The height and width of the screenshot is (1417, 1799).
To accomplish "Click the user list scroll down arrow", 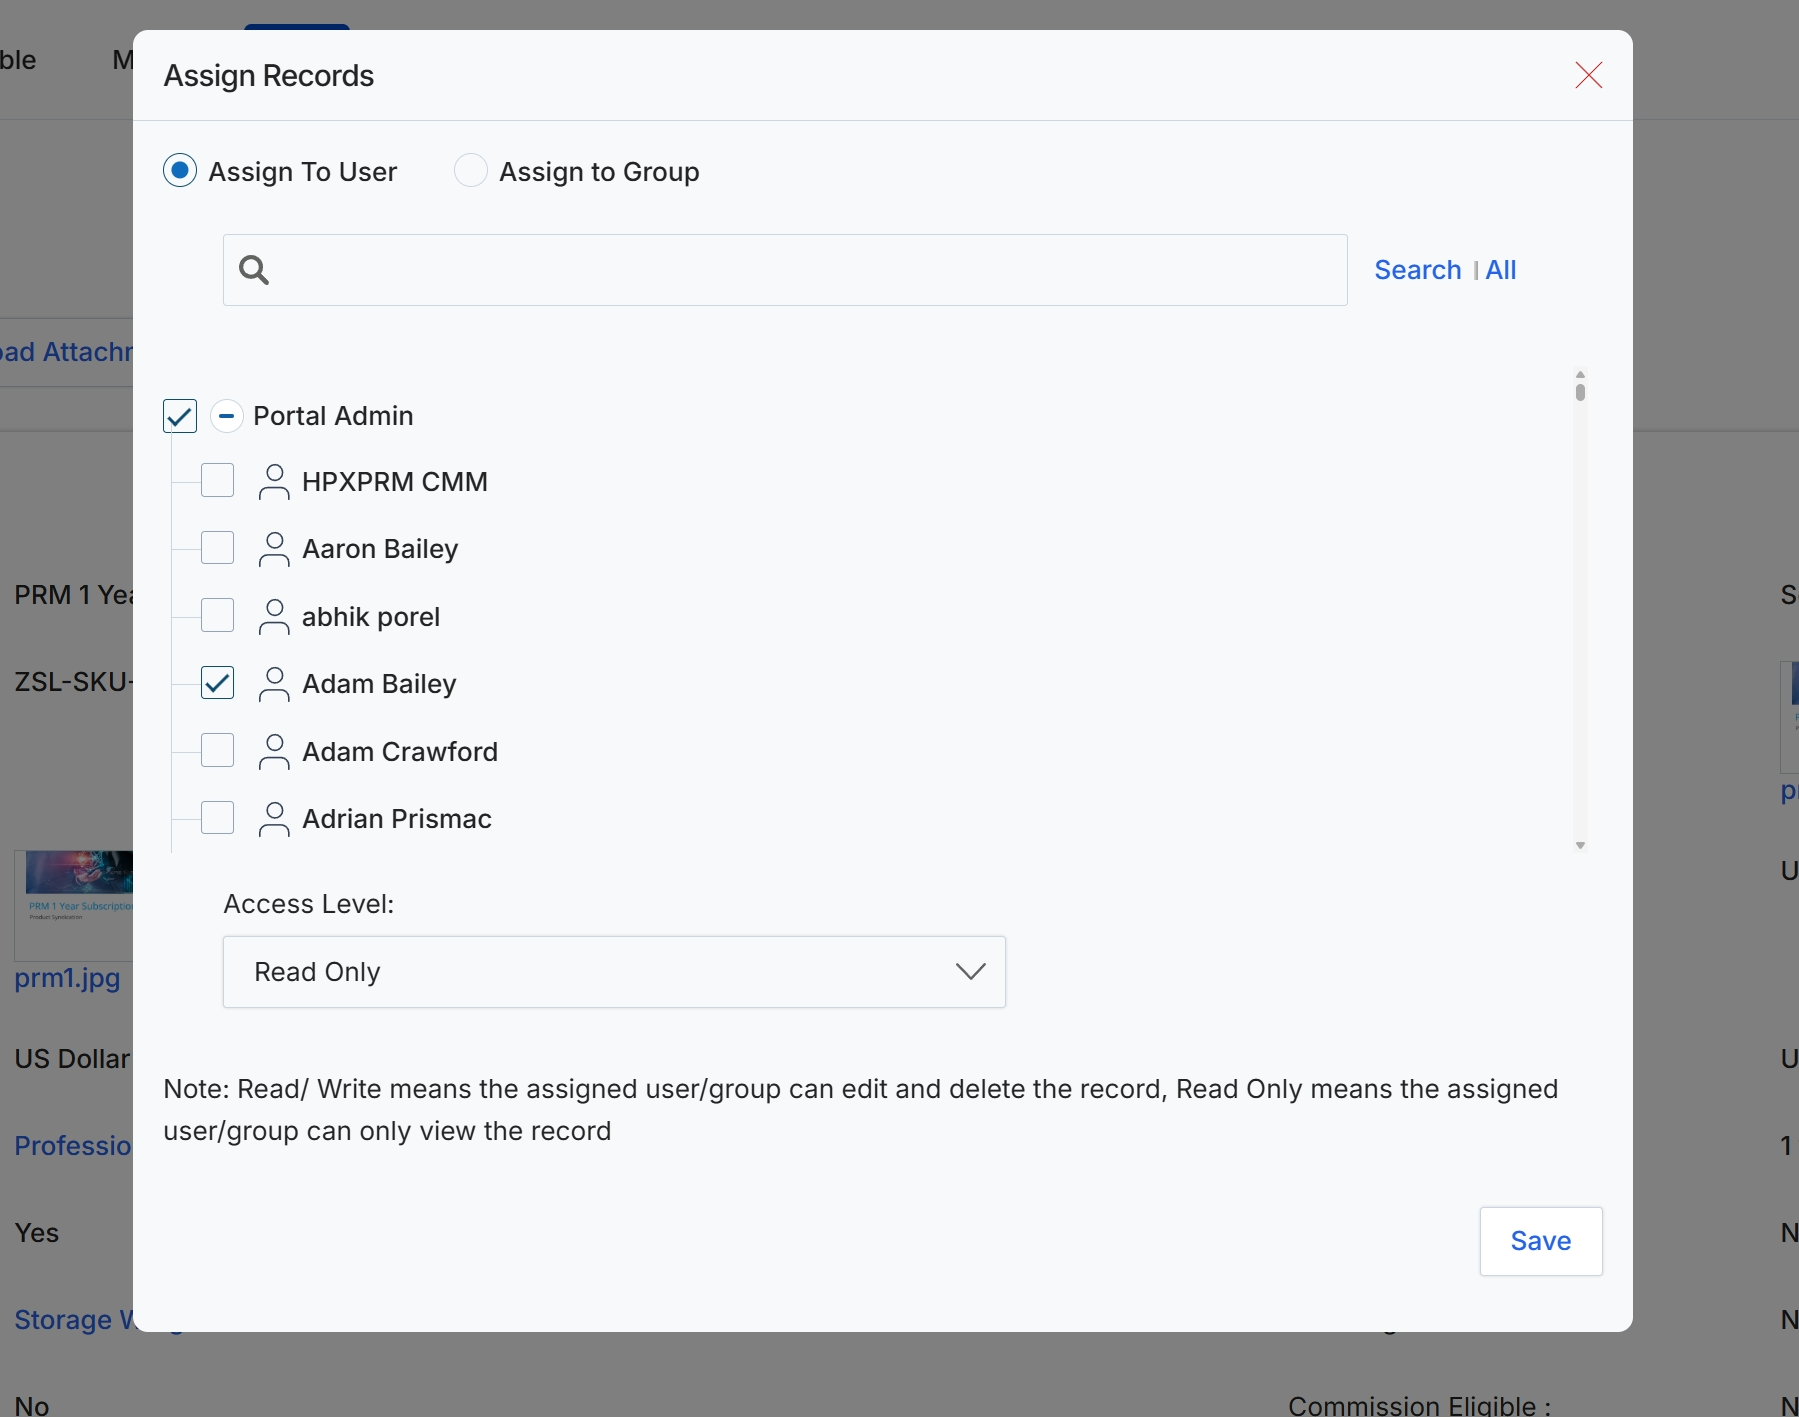I will 1580,846.
